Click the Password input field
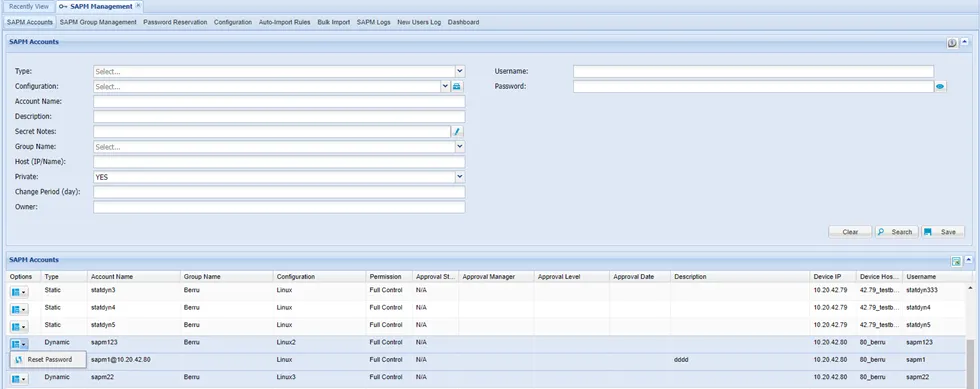The image size is (980, 389). 754,86
